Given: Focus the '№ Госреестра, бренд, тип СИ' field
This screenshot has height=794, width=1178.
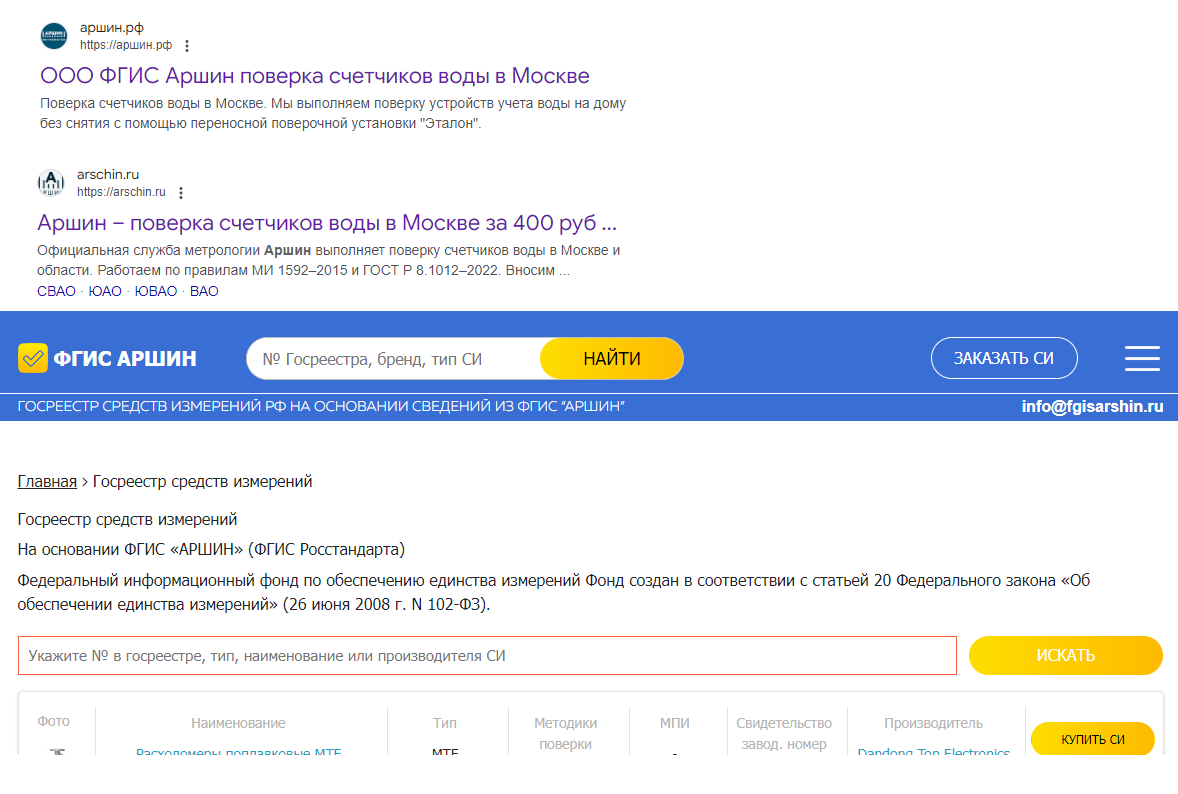Looking at the screenshot, I should point(392,359).
